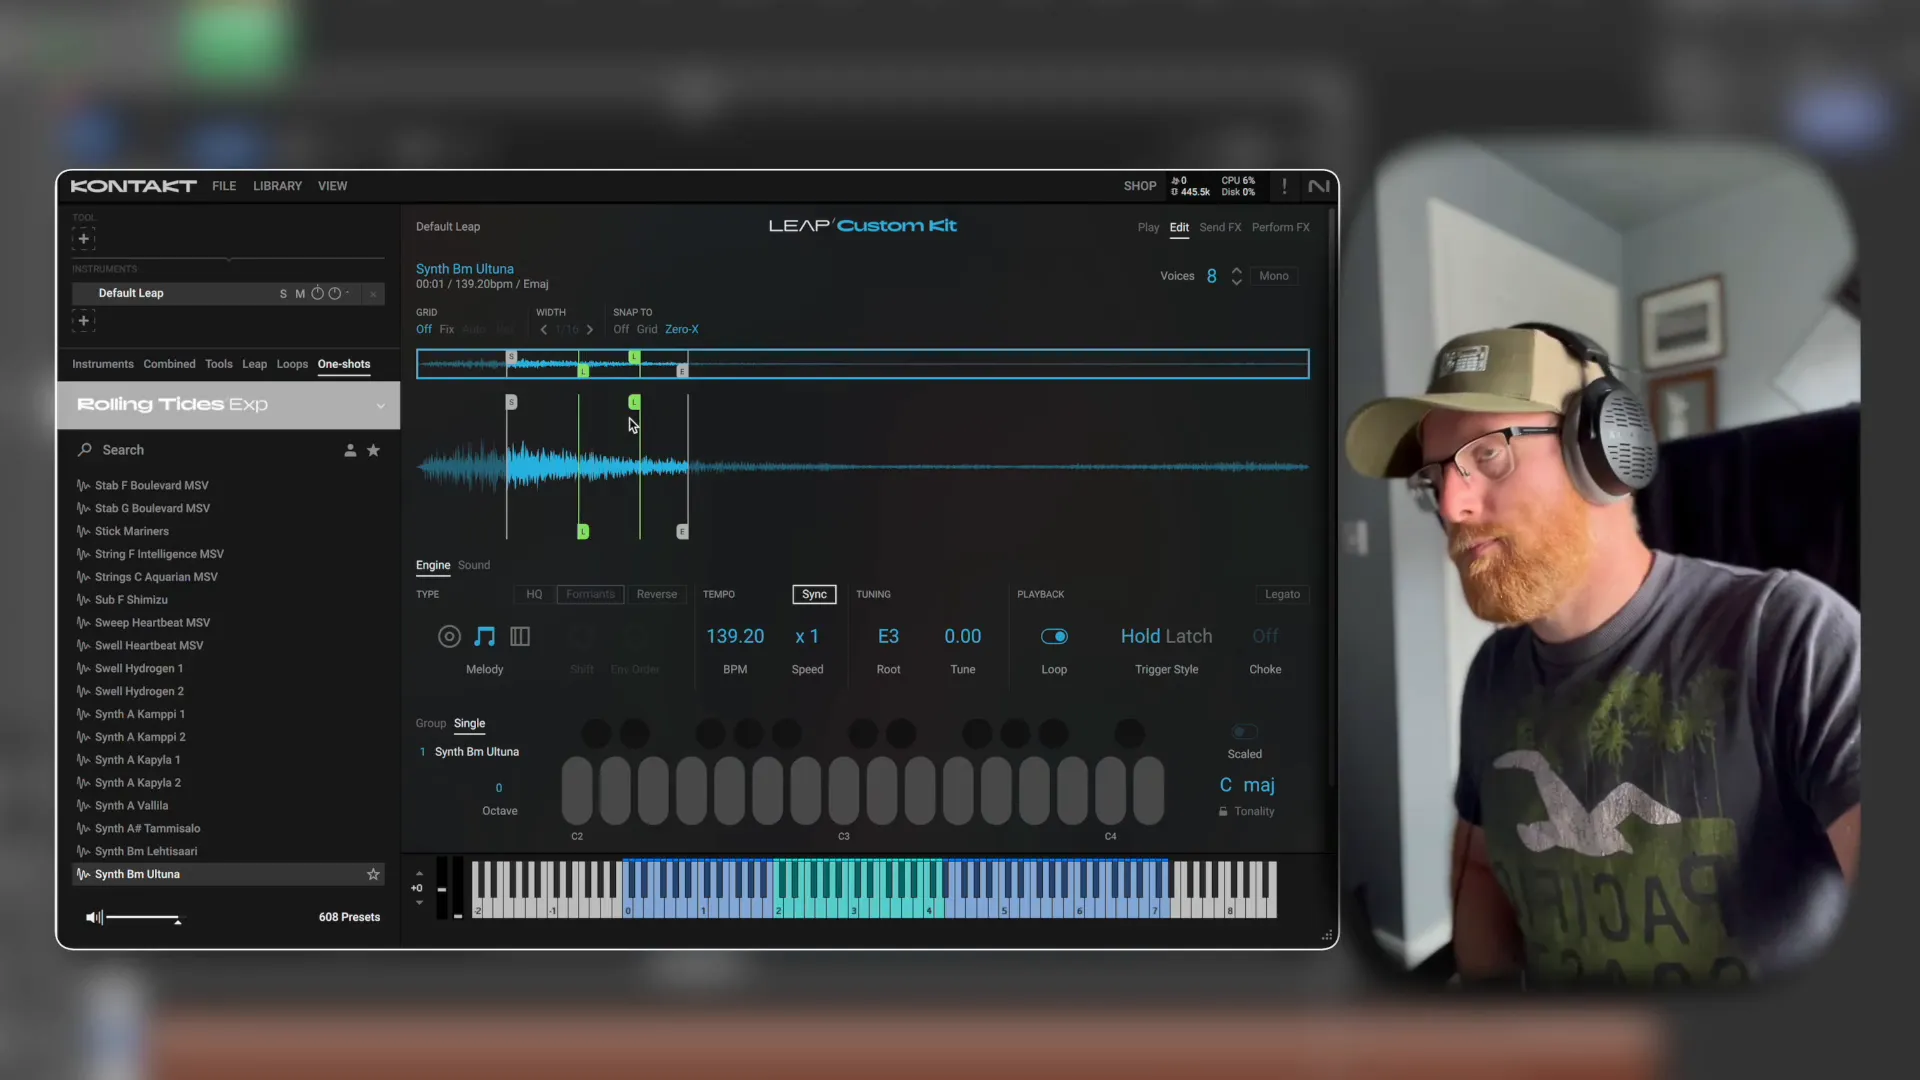
Task: Toggle Mono voice mode
Action: [x=1274, y=276]
